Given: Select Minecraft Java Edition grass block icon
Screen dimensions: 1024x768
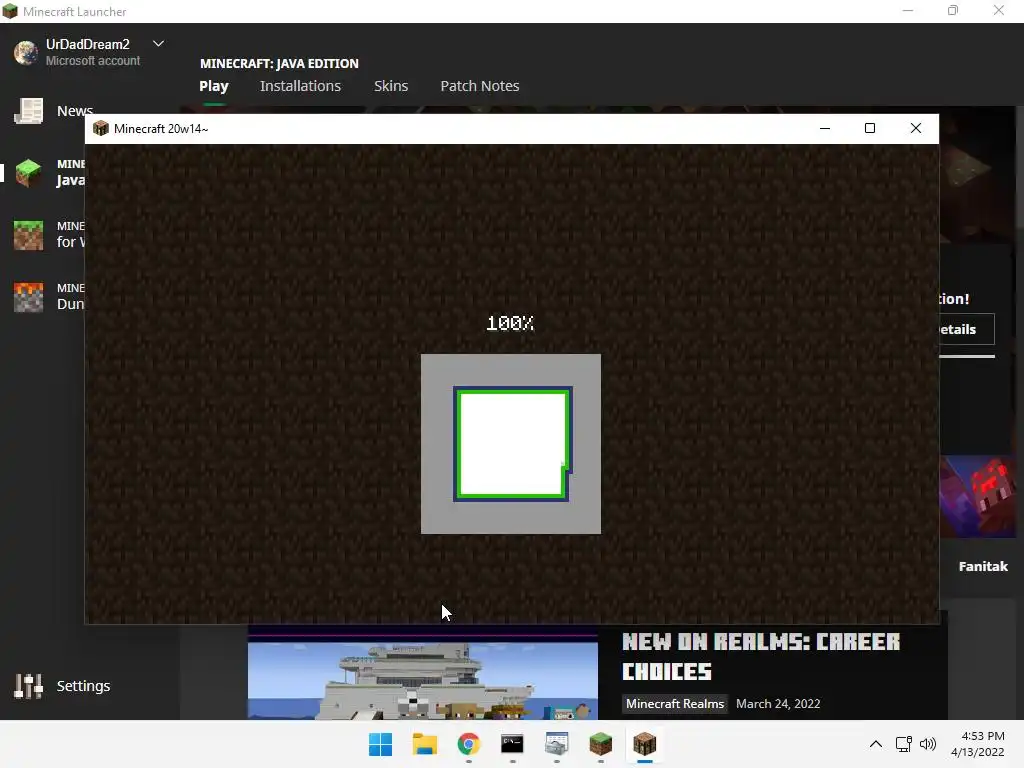Looking at the screenshot, I should point(29,173).
